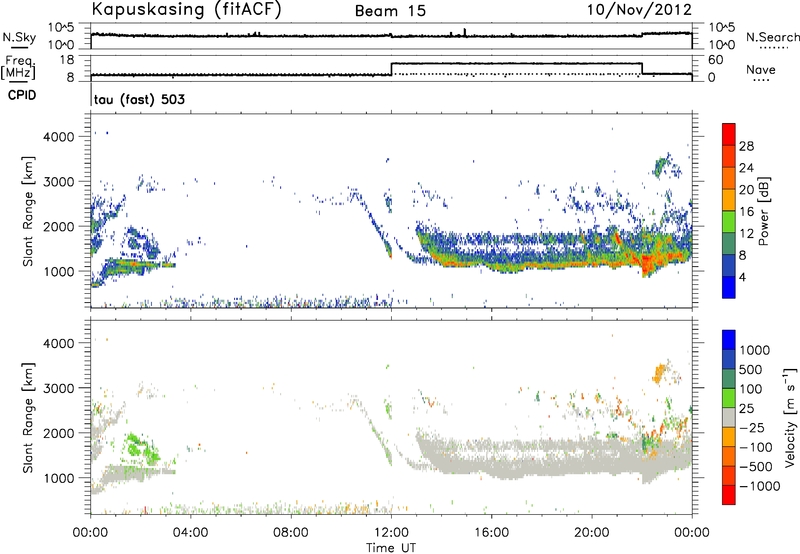Click the 'tau (fast) 503' text
This screenshot has height=554, width=800.
coord(139,99)
